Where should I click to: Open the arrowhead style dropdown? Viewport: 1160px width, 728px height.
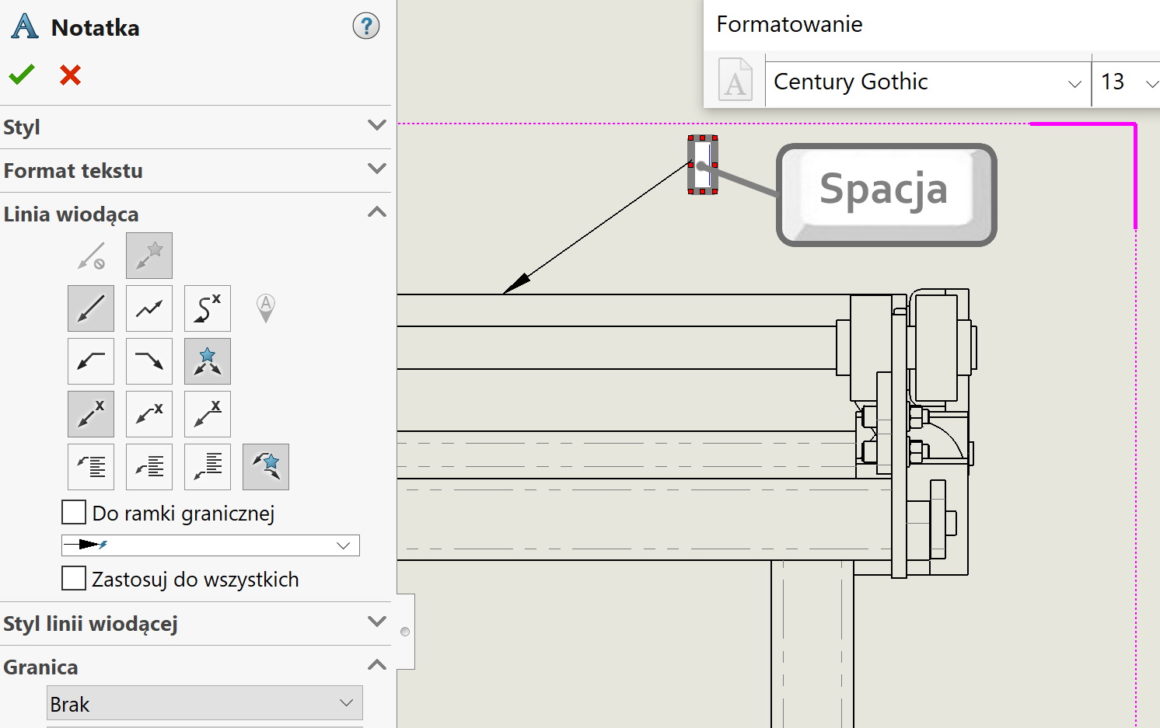pyautogui.click(x=345, y=545)
